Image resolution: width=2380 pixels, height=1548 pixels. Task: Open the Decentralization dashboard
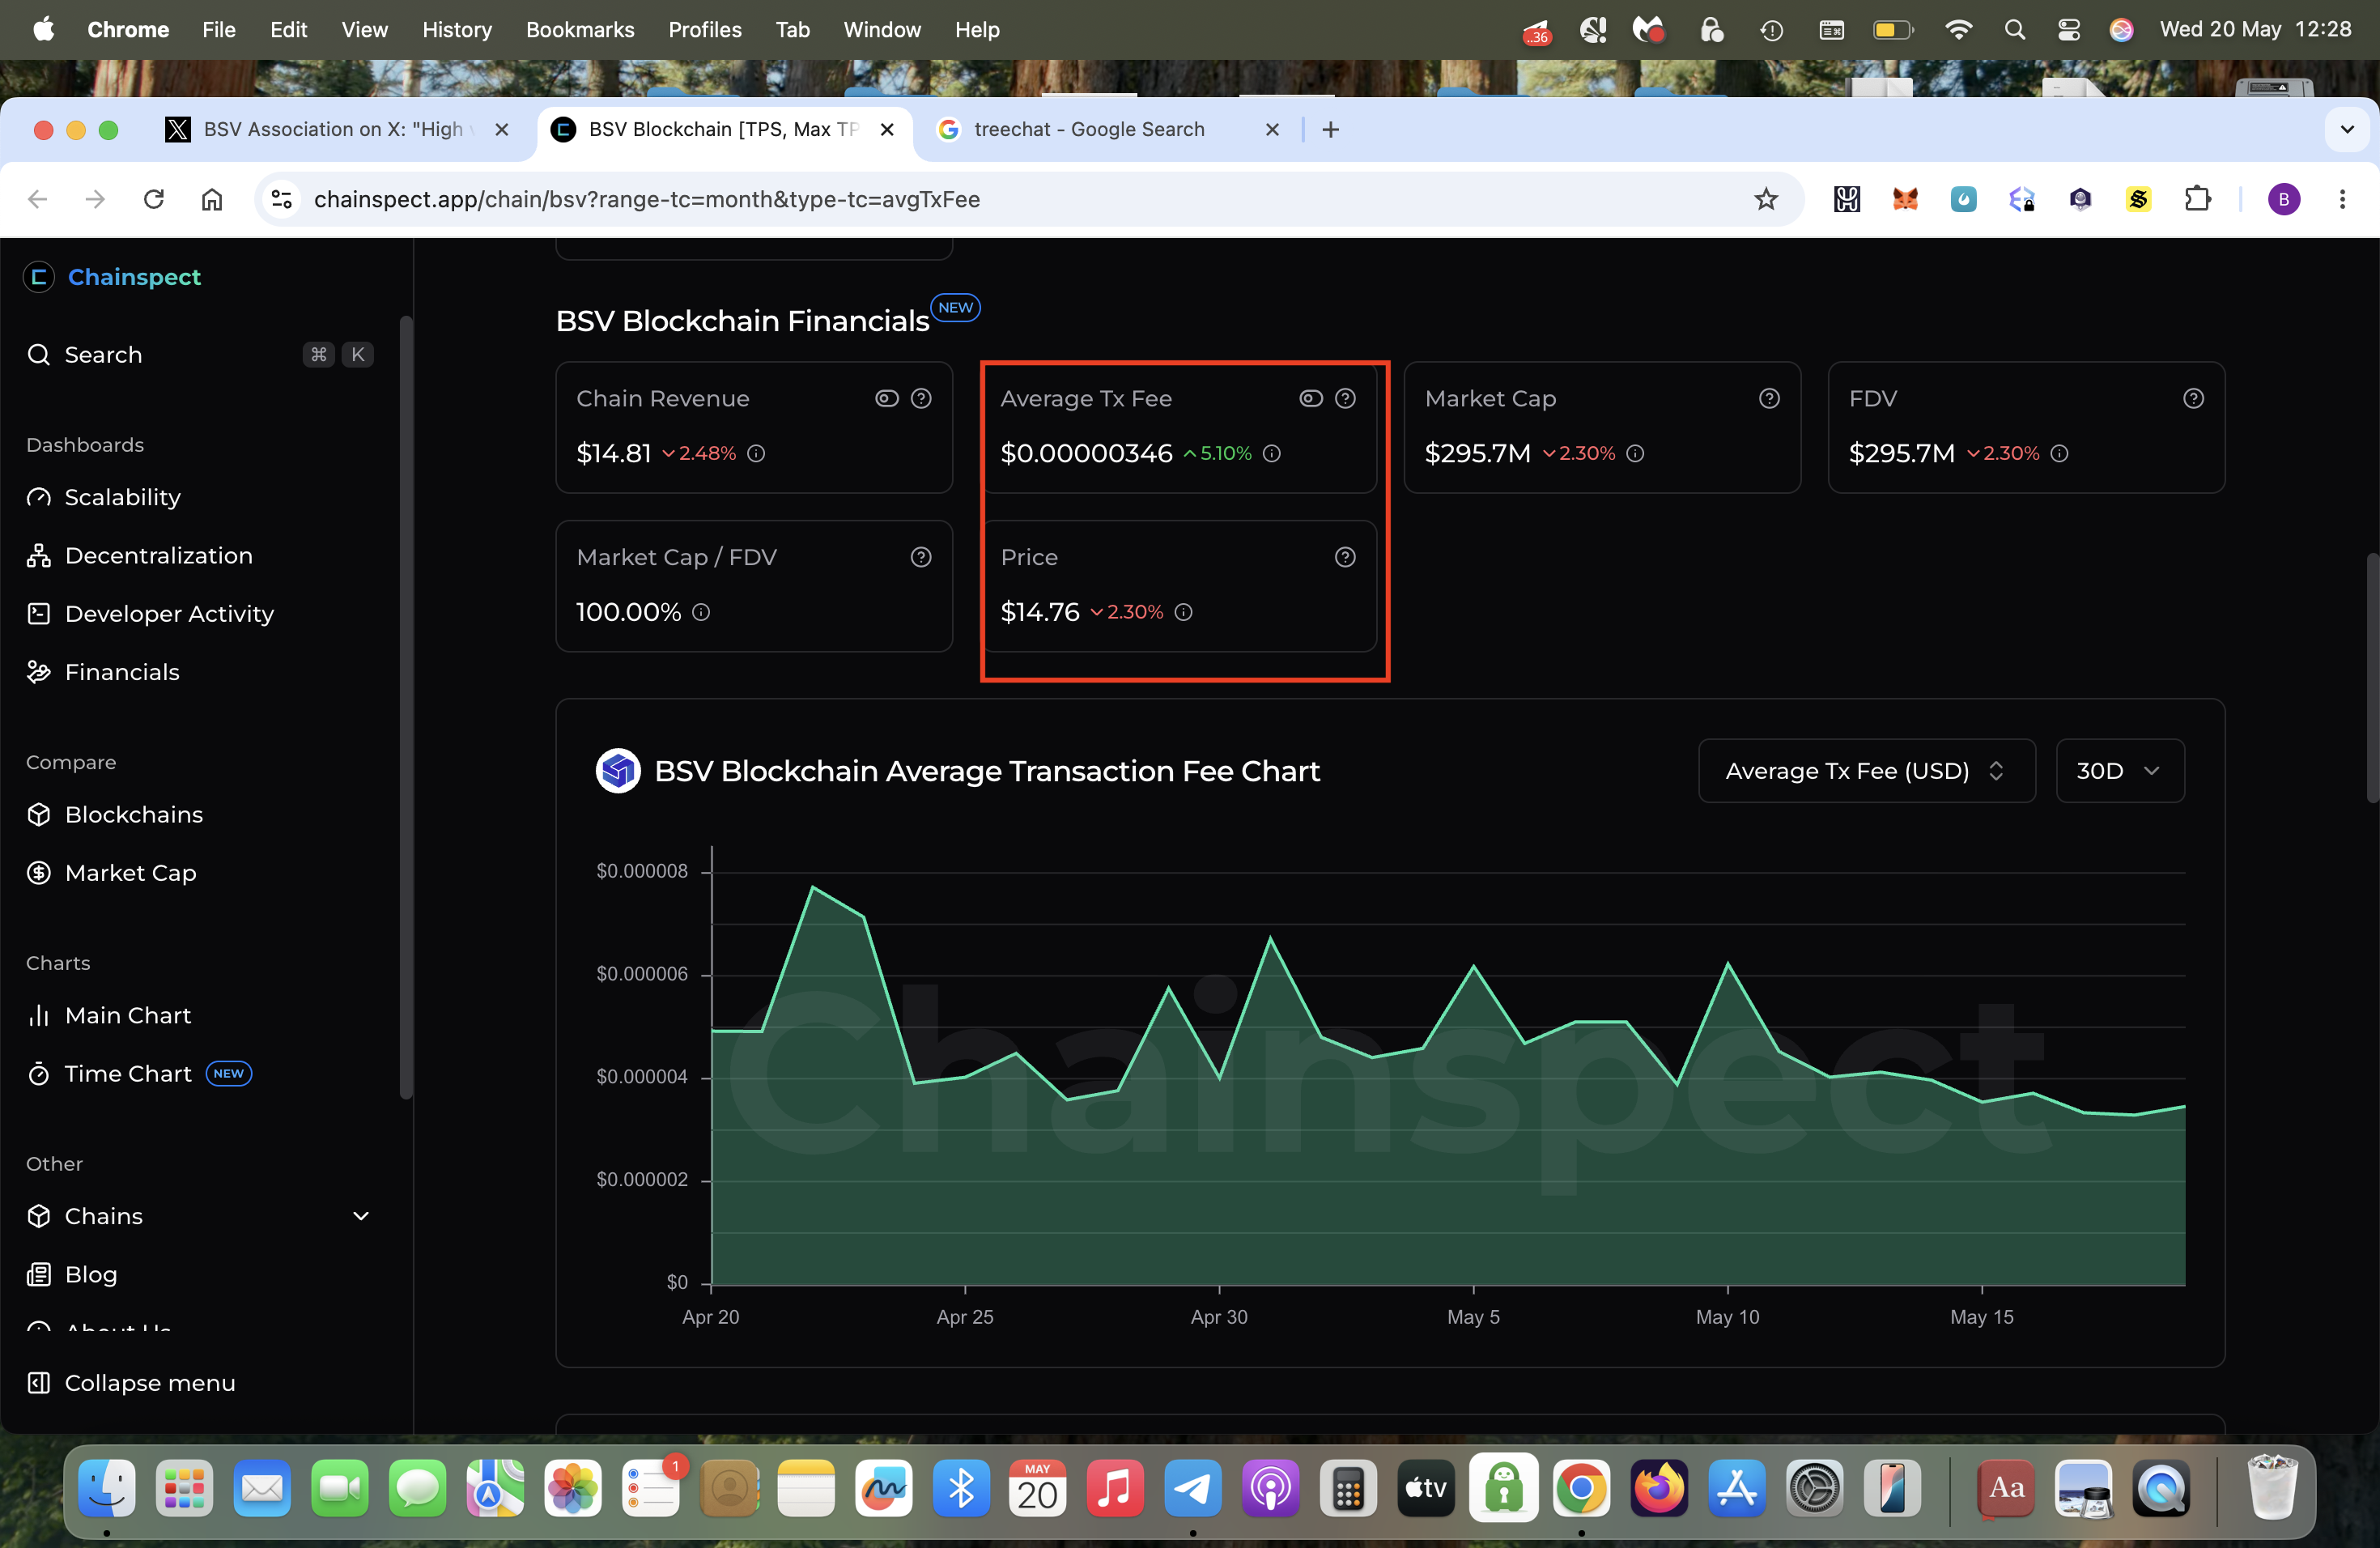pos(140,555)
